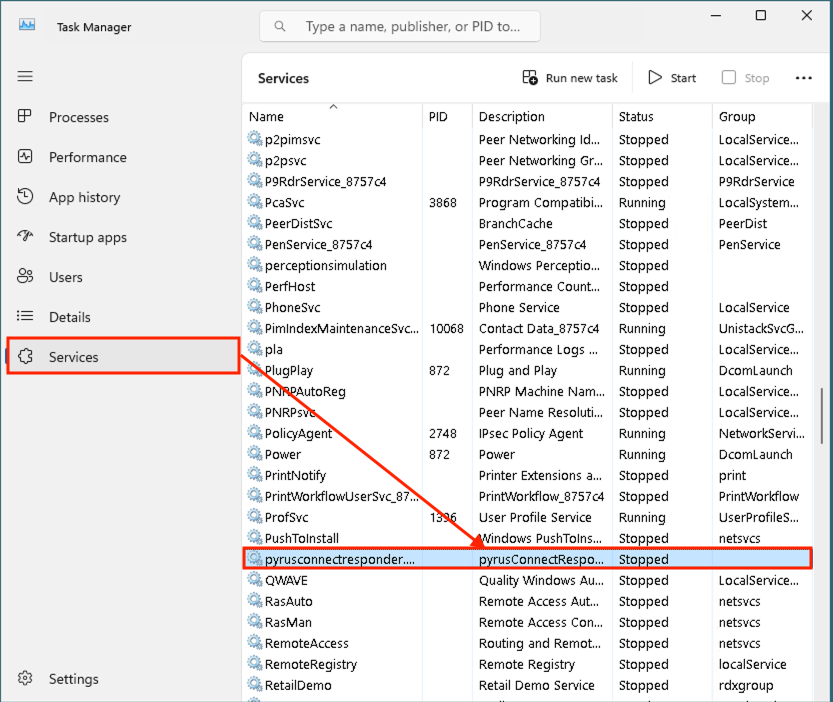Sort by the PID column header
Image resolution: width=833 pixels, height=702 pixels.
pos(447,116)
